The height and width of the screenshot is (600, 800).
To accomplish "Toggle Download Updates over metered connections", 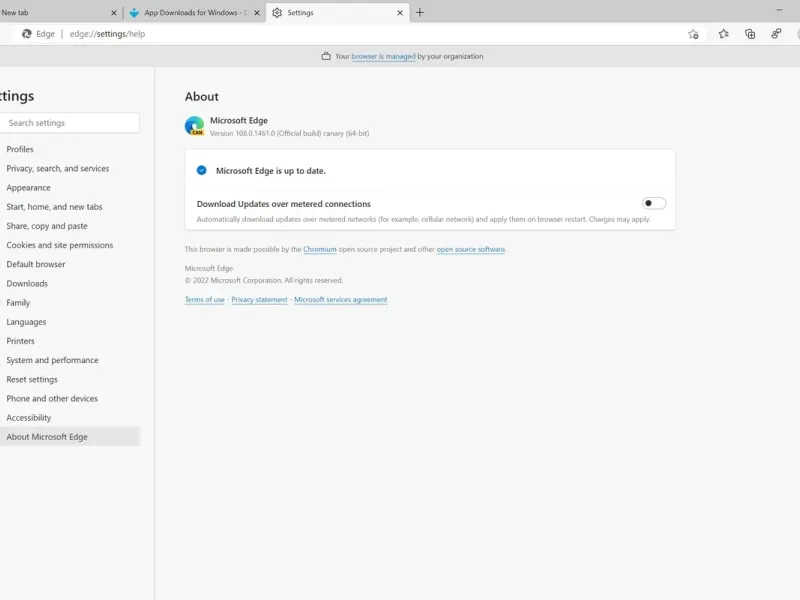I will pyautogui.click(x=654, y=203).
